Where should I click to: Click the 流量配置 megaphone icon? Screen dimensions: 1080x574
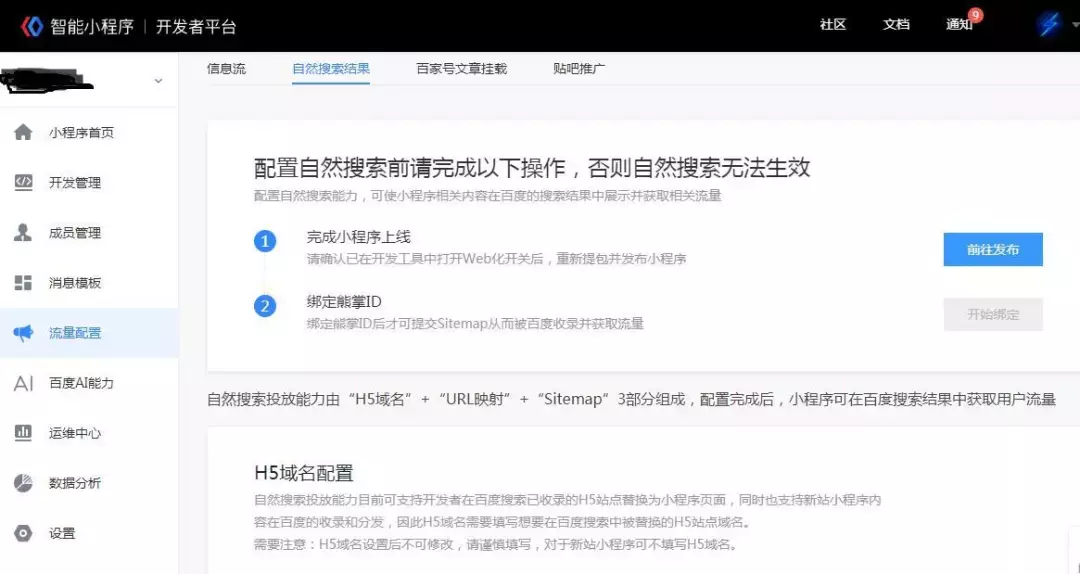[23, 333]
